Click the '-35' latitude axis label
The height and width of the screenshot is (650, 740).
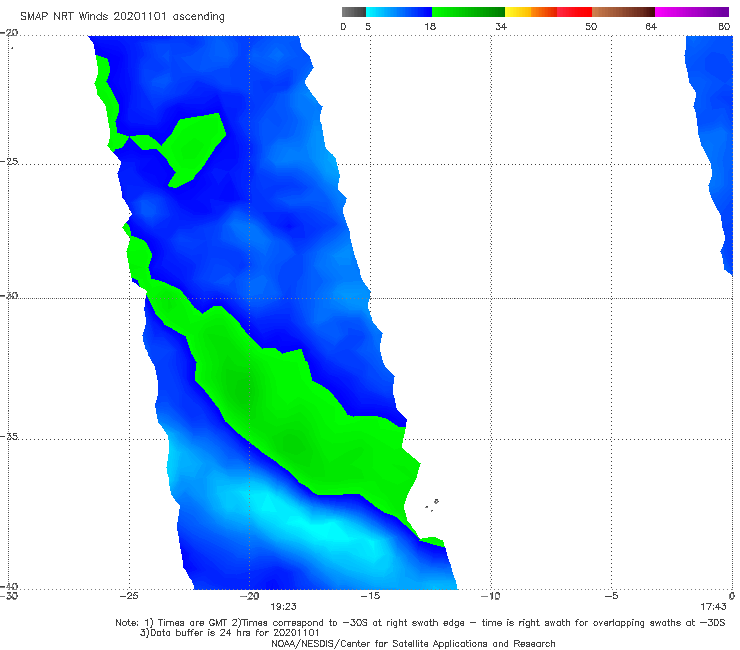pos(9,437)
